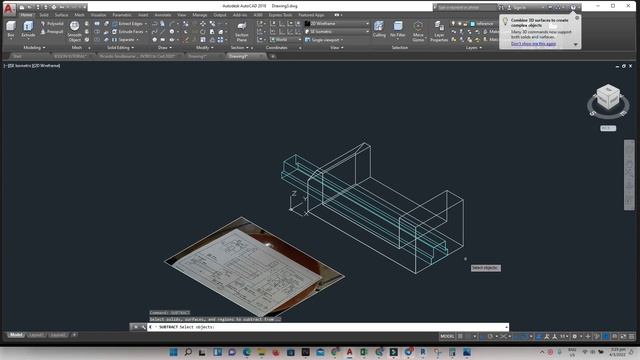Click the Excel icon in the taskbar
Image resolution: width=640 pixels, height=360 pixels.
364,352
